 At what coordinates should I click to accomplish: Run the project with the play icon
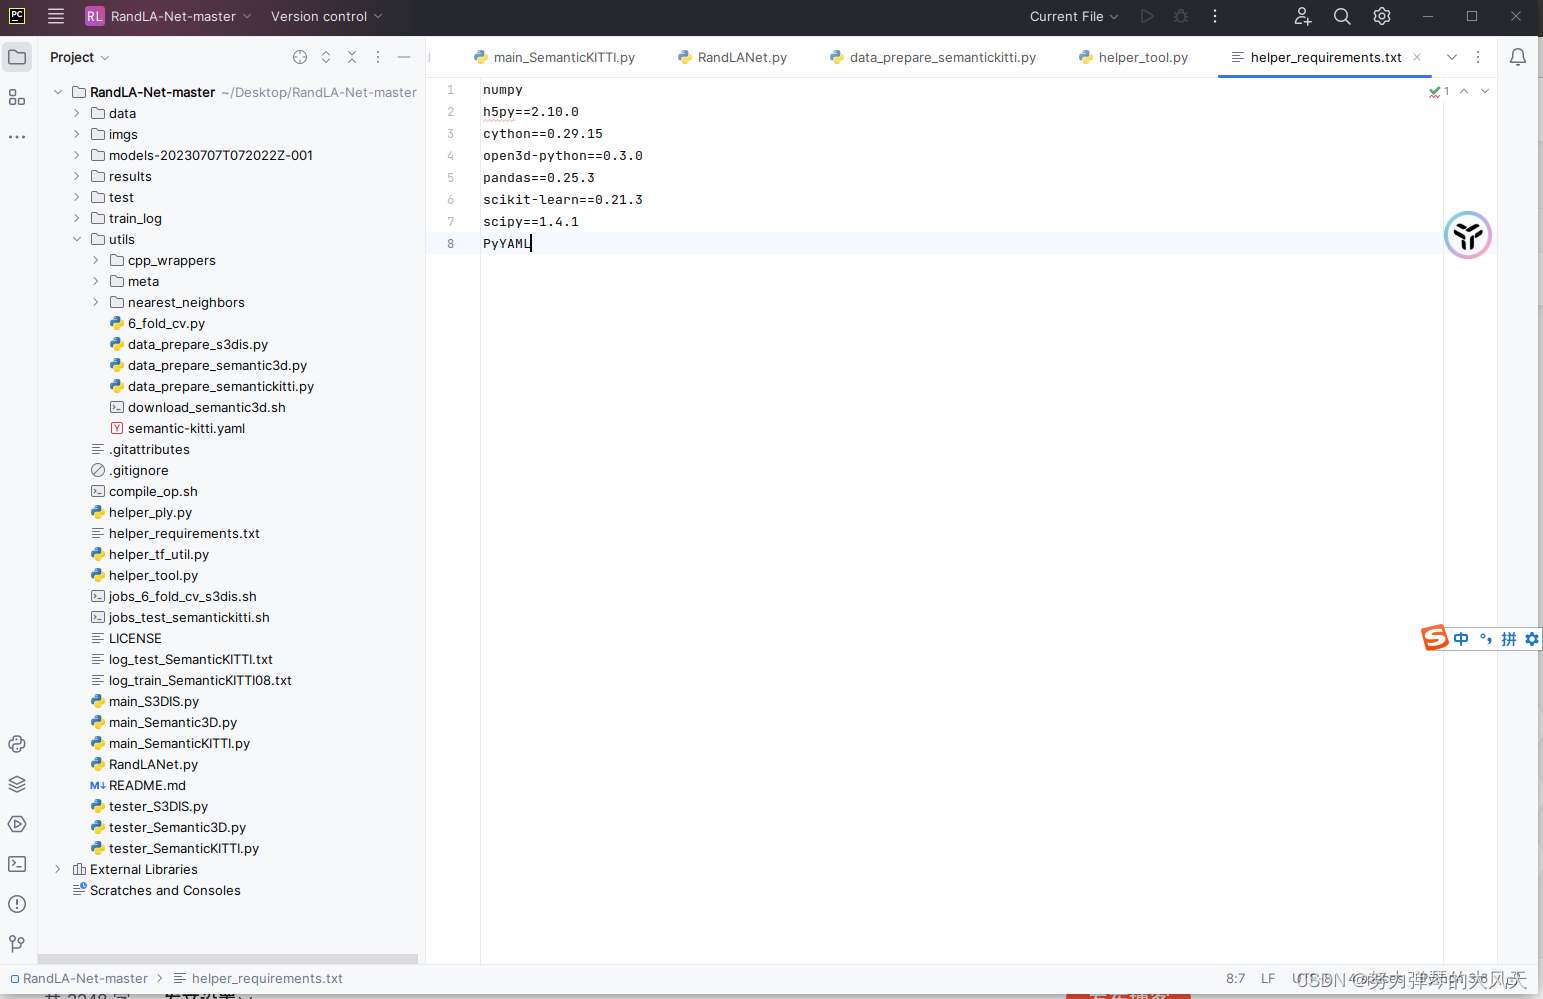pos(1147,16)
